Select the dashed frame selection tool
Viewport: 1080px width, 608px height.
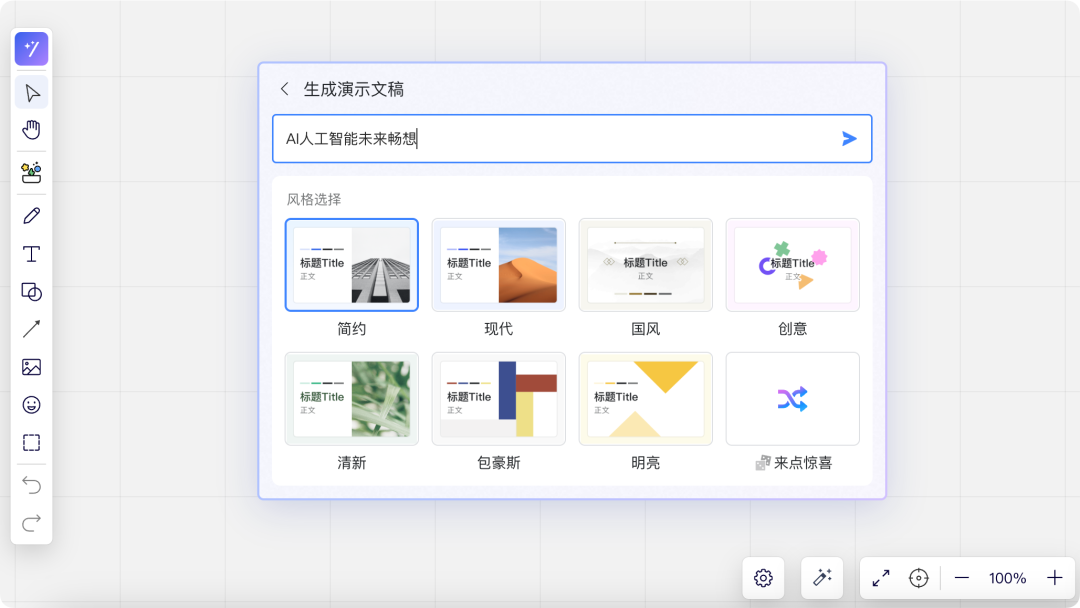[x=31, y=443]
